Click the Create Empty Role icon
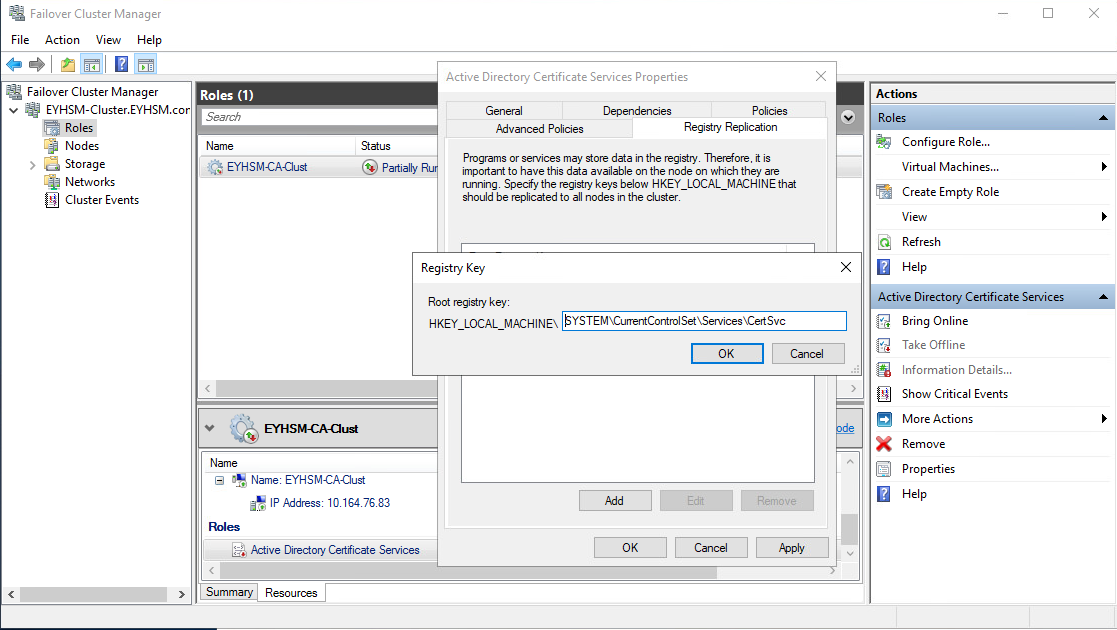 884,192
